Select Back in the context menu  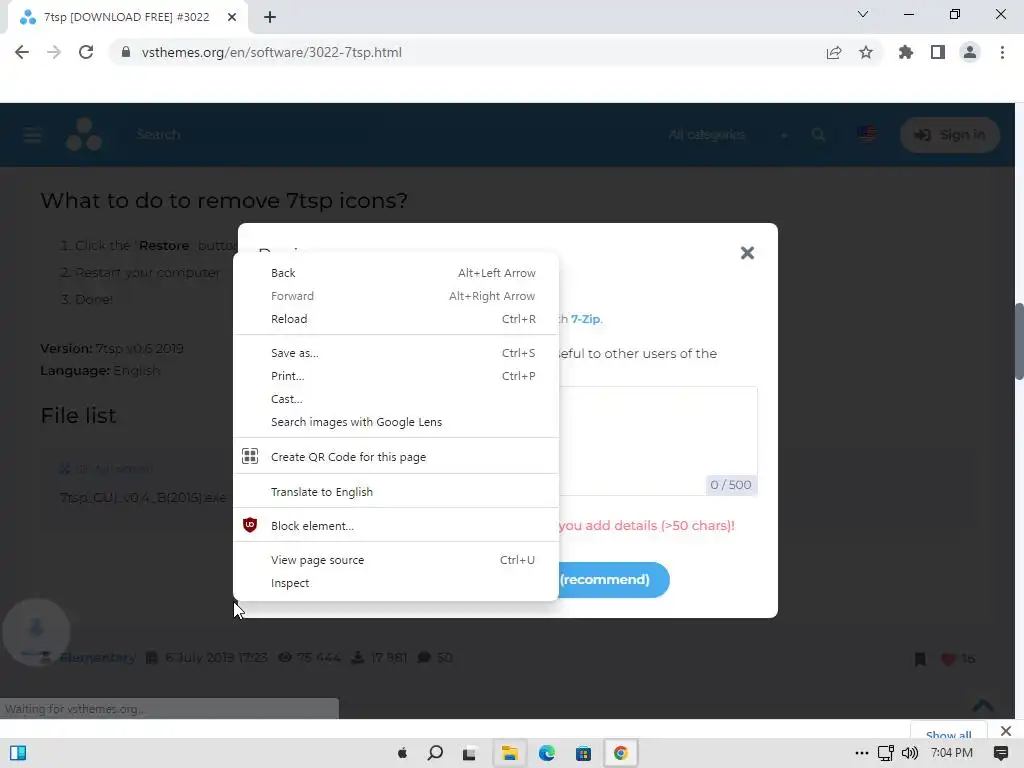pyautogui.click(x=396, y=273)
